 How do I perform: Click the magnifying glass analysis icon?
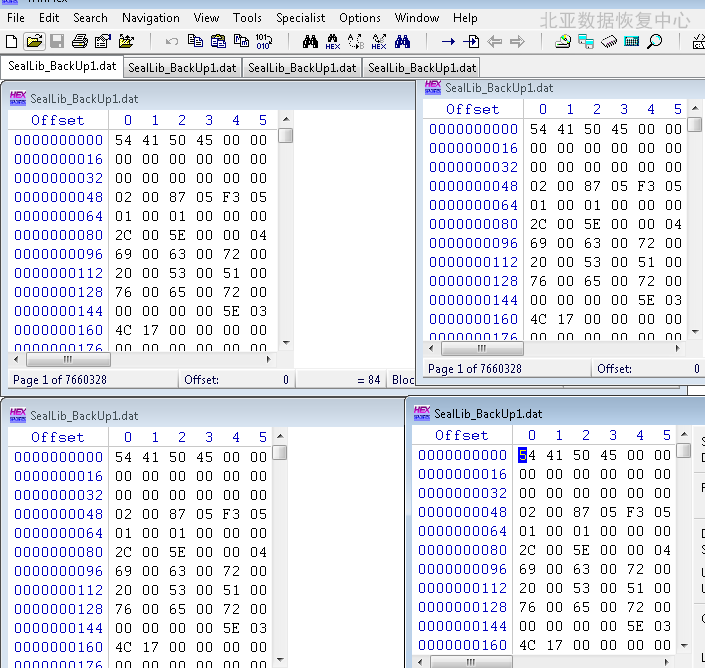[655, 42]
